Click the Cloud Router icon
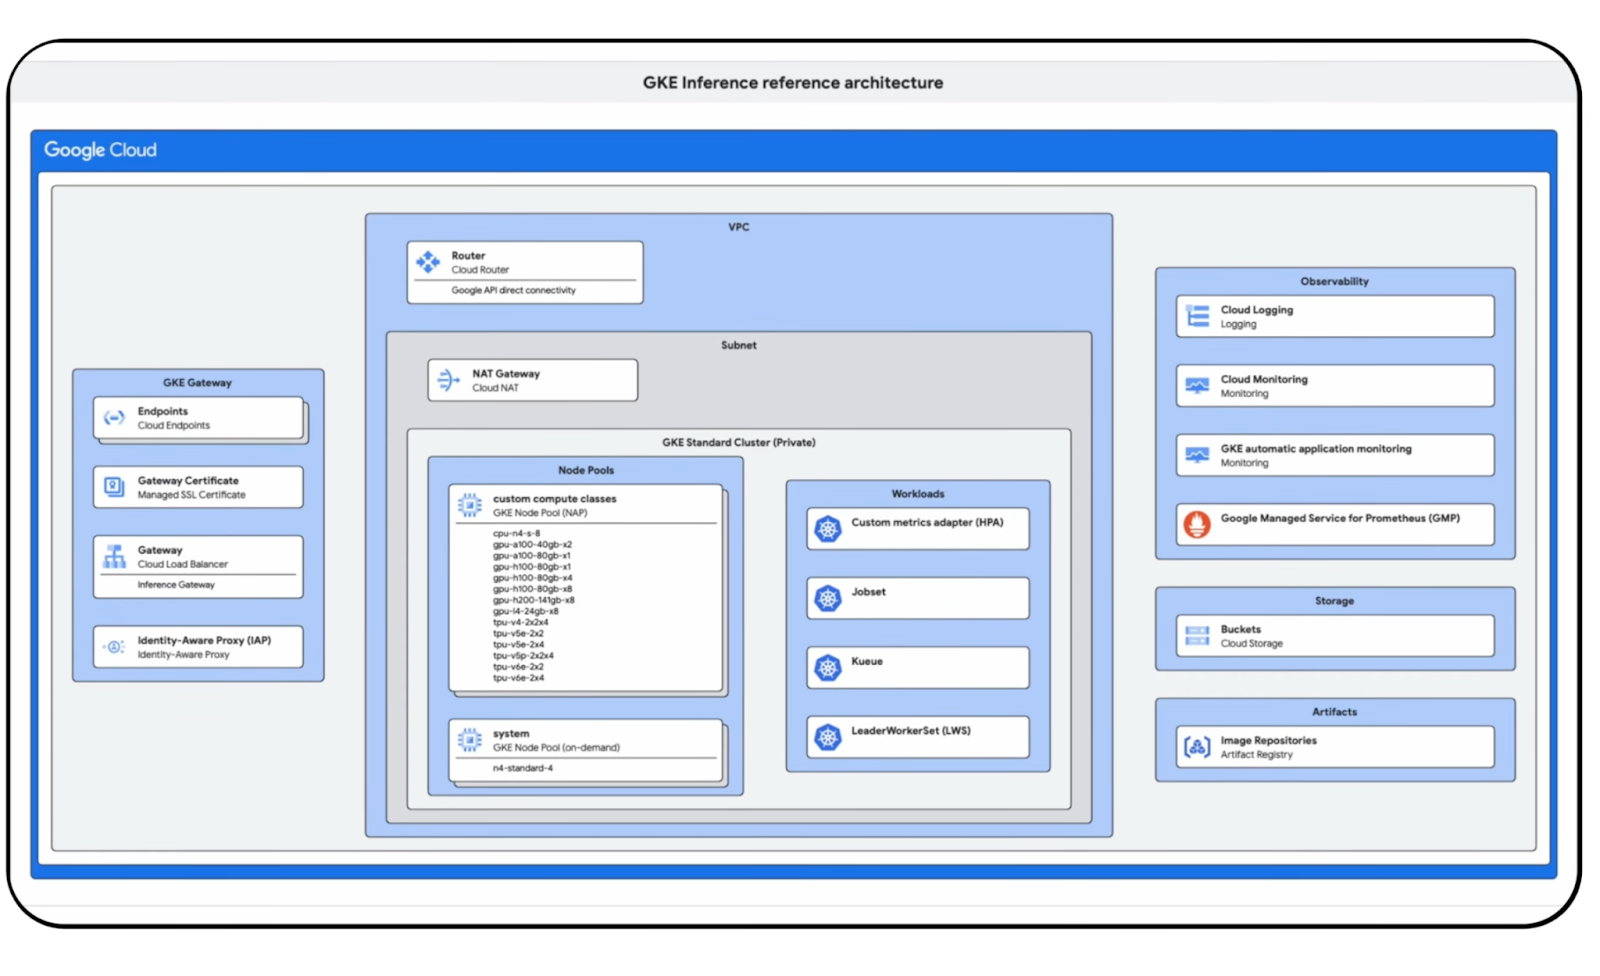 click(x=428, y=262)
